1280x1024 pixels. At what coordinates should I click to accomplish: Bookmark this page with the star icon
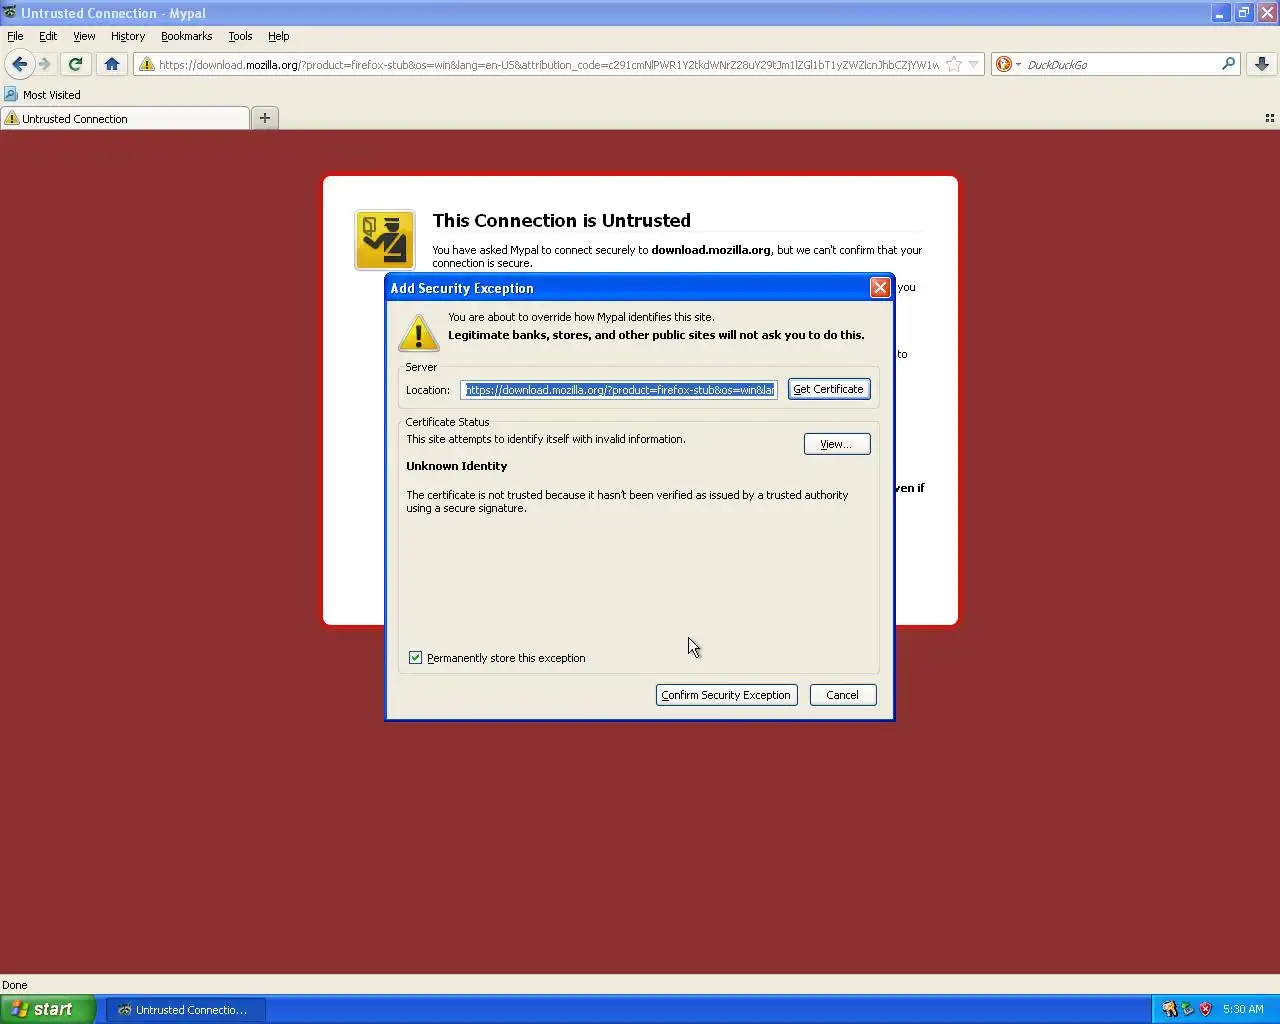954,64
